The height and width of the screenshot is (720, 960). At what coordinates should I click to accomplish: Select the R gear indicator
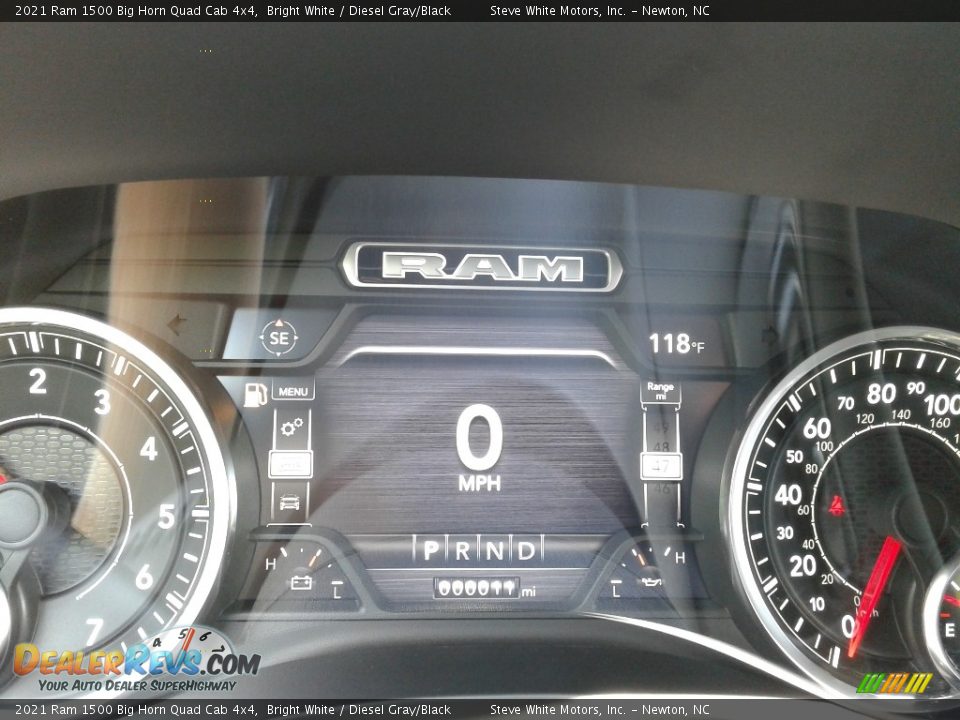coord(462,549)
